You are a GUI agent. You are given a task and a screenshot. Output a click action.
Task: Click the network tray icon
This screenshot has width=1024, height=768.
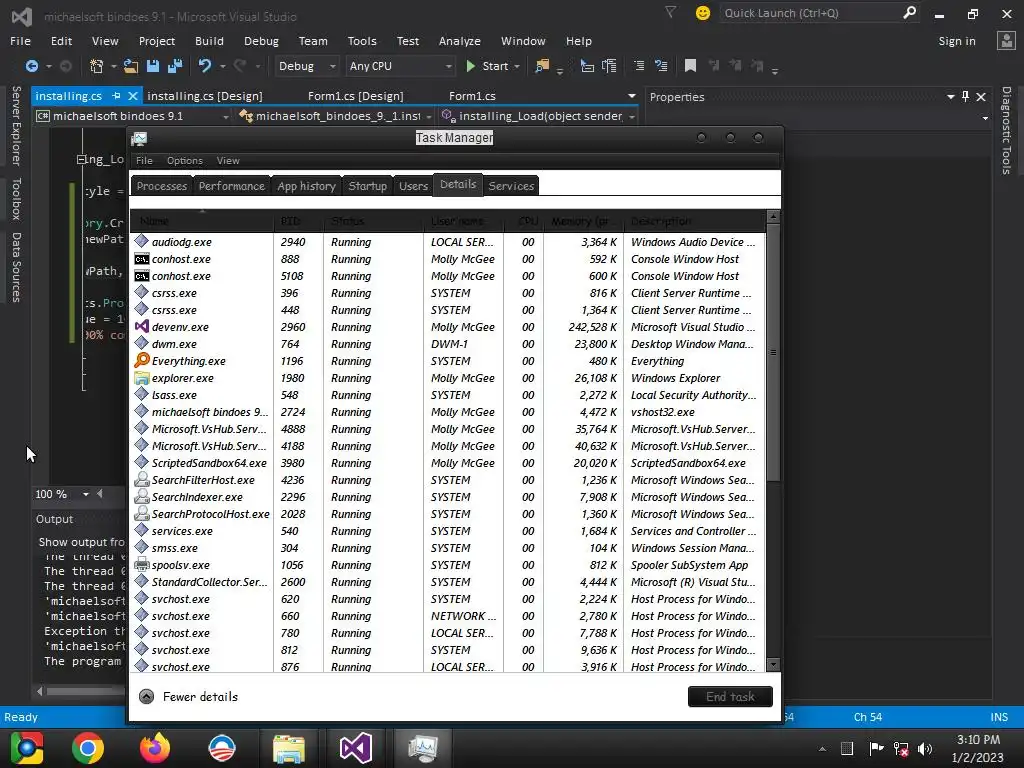point(901,749)
